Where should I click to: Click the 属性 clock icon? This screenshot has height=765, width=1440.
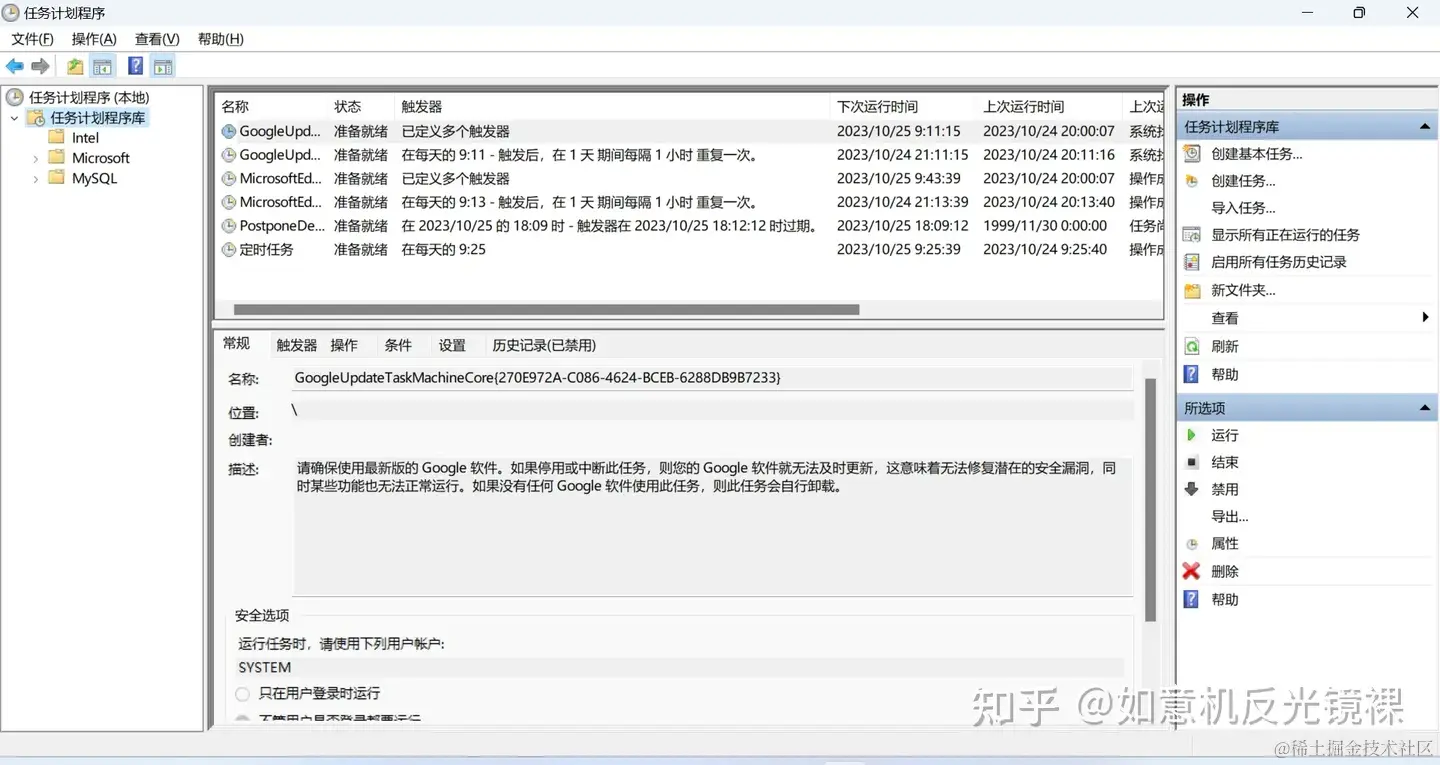[1191, 544]
